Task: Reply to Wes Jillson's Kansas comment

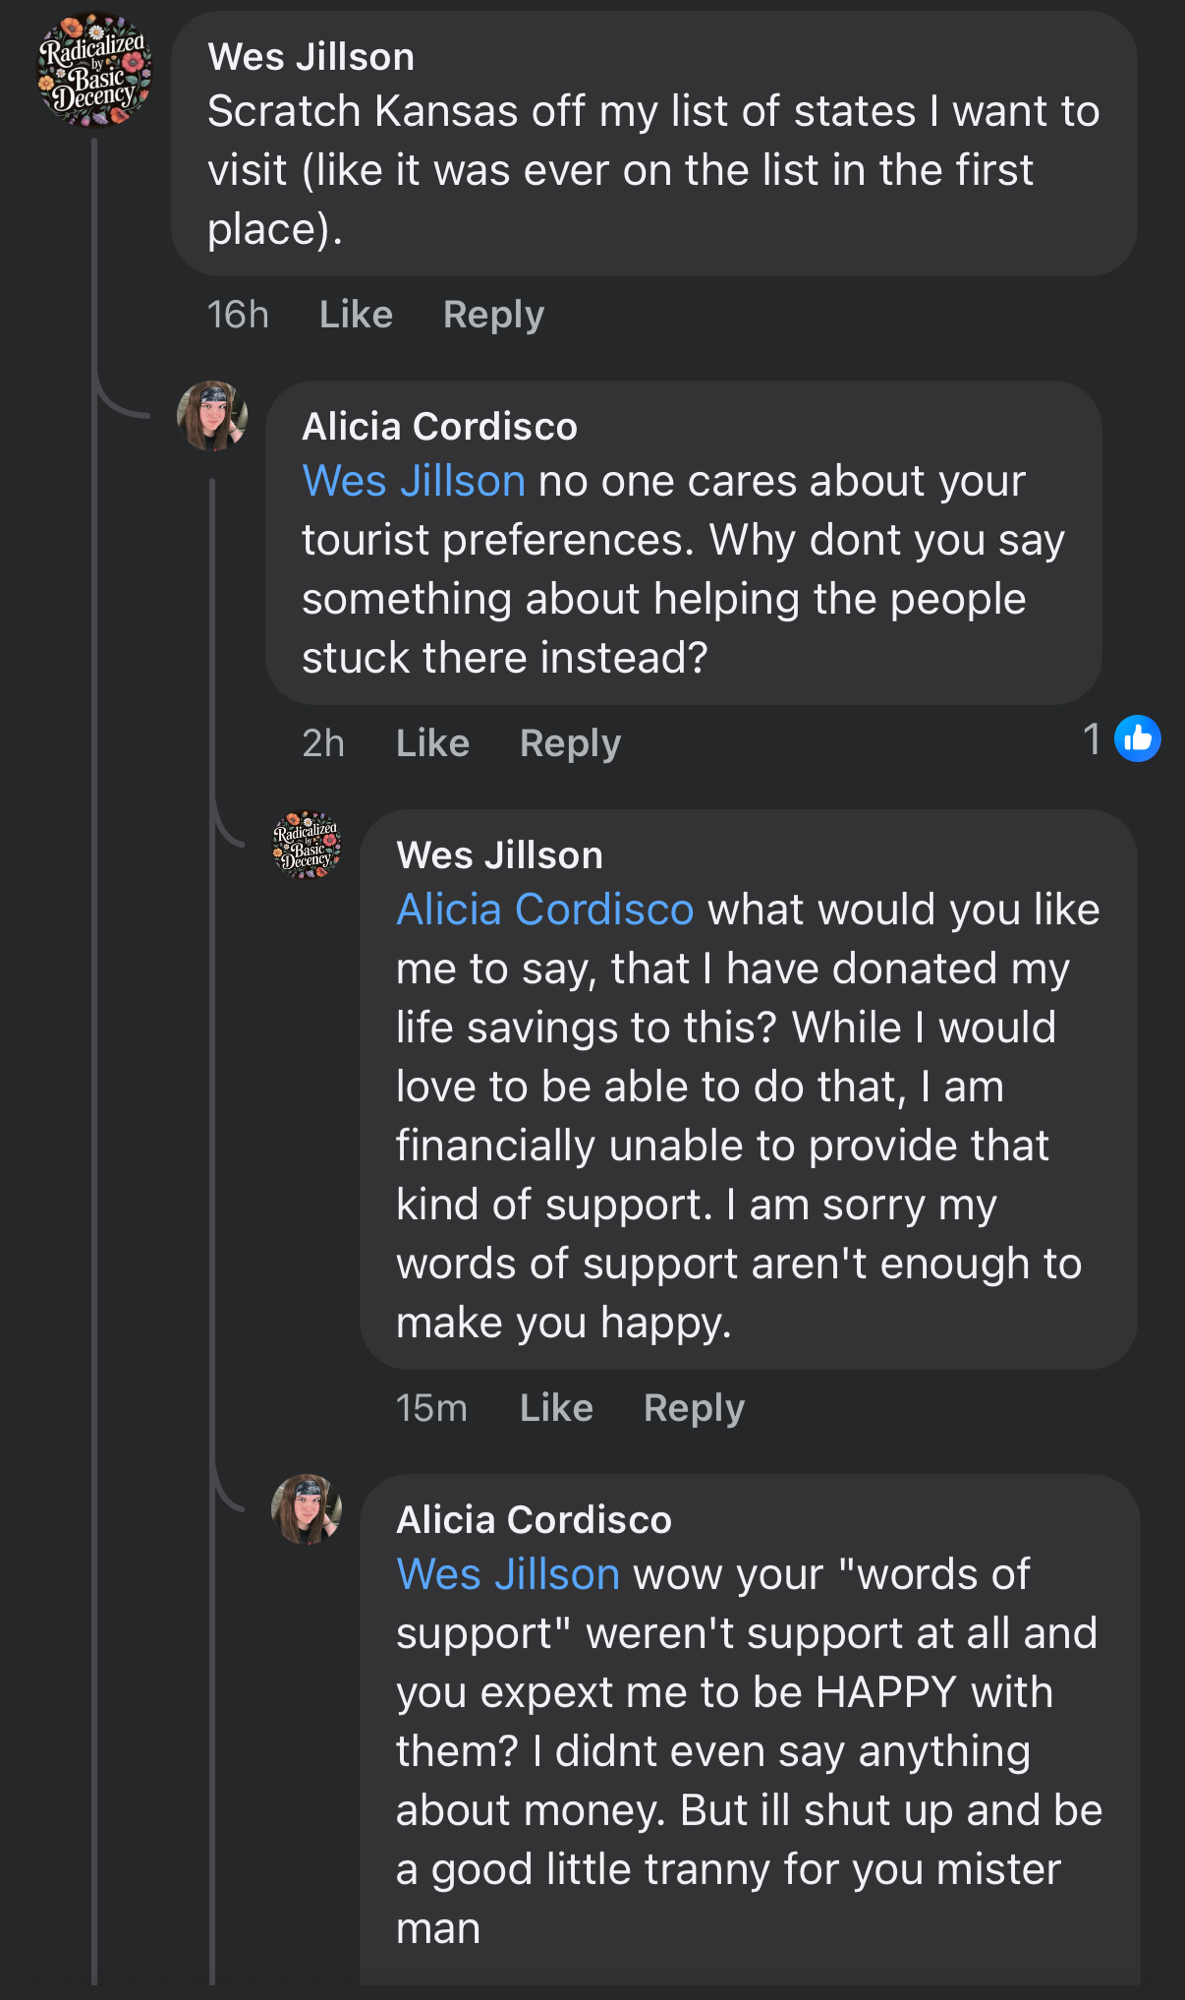Action: pyautogui.click(x=493, y=315)
